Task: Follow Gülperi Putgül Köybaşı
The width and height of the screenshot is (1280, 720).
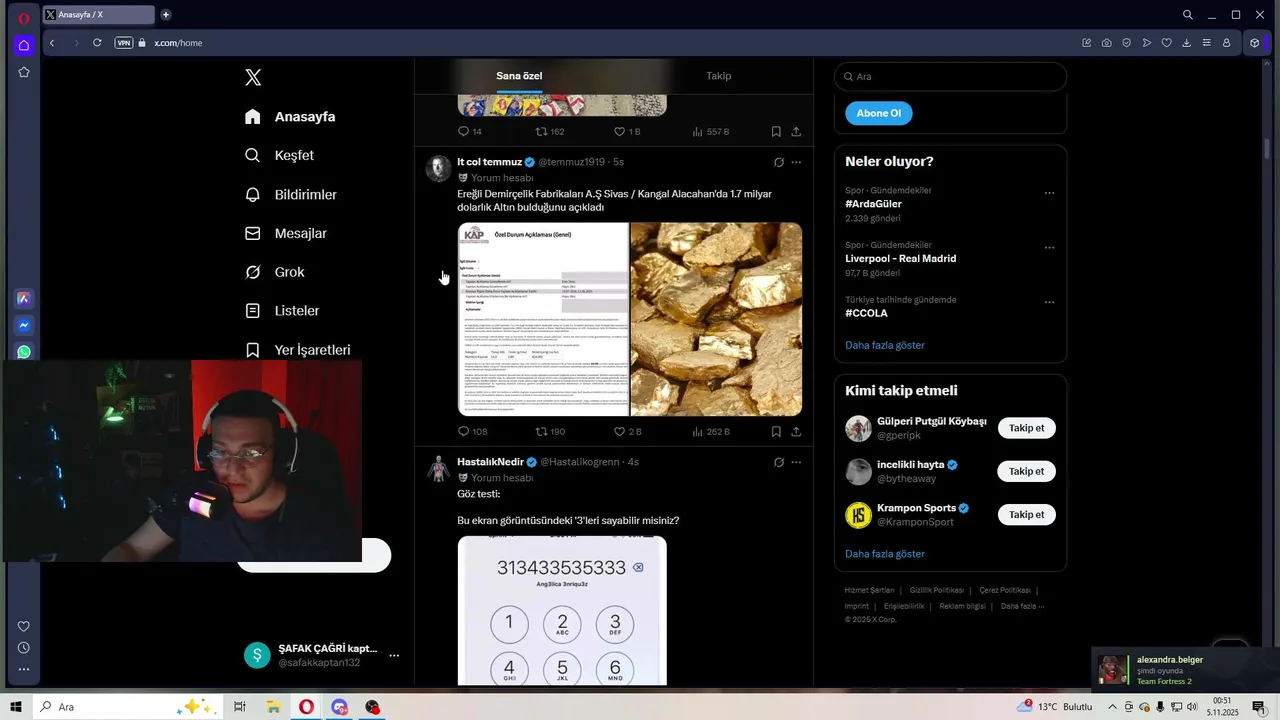Action: [1026, 428]
